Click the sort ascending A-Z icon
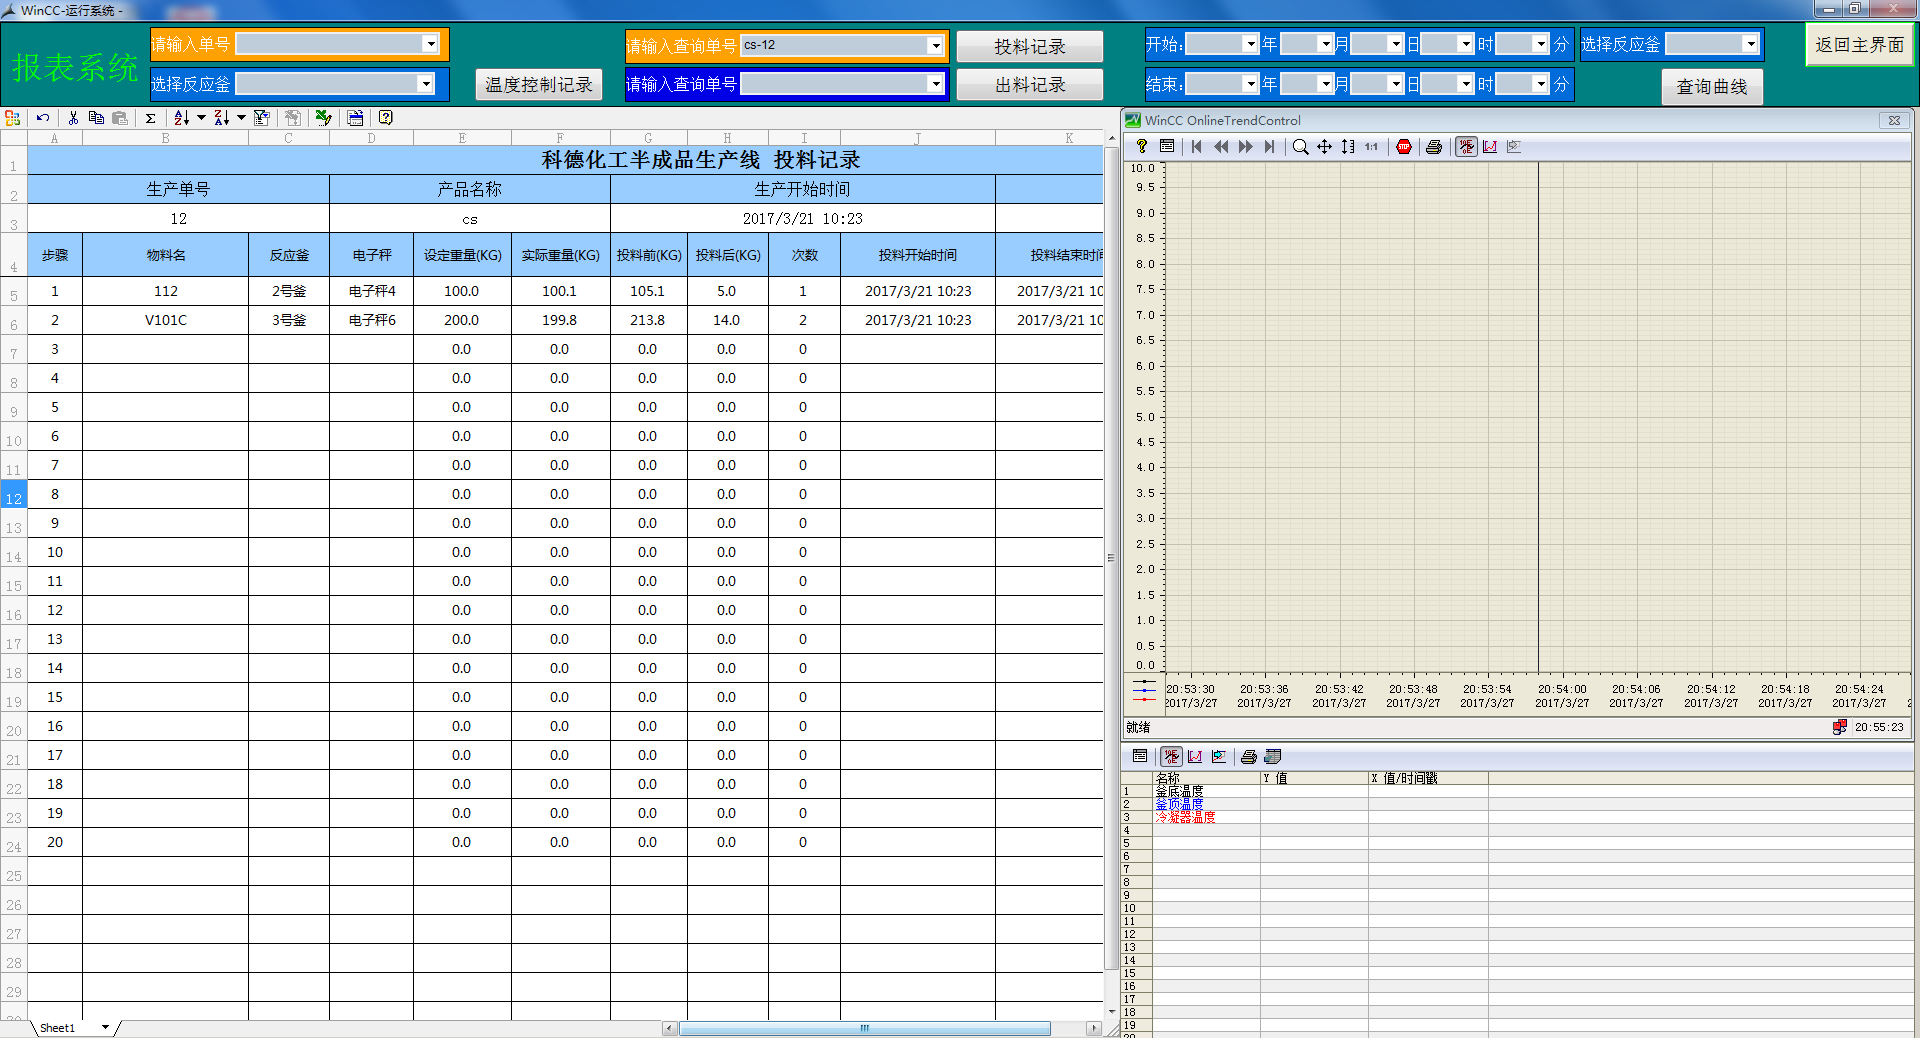The width and height of the screenshot is (1920, 1038). [x=181, y=118]
